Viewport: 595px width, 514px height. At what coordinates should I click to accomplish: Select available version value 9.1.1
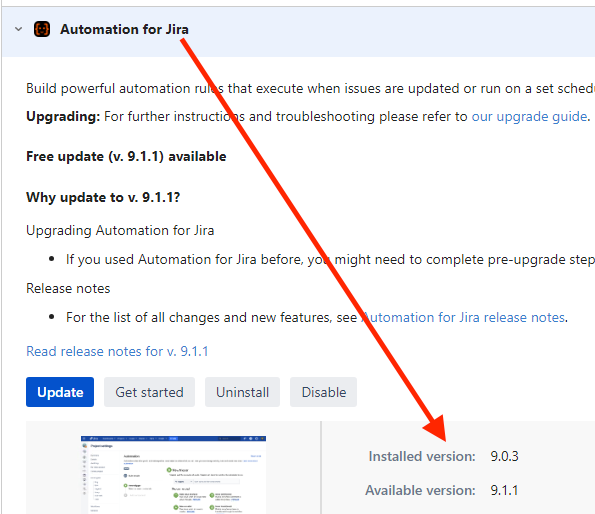504,490
